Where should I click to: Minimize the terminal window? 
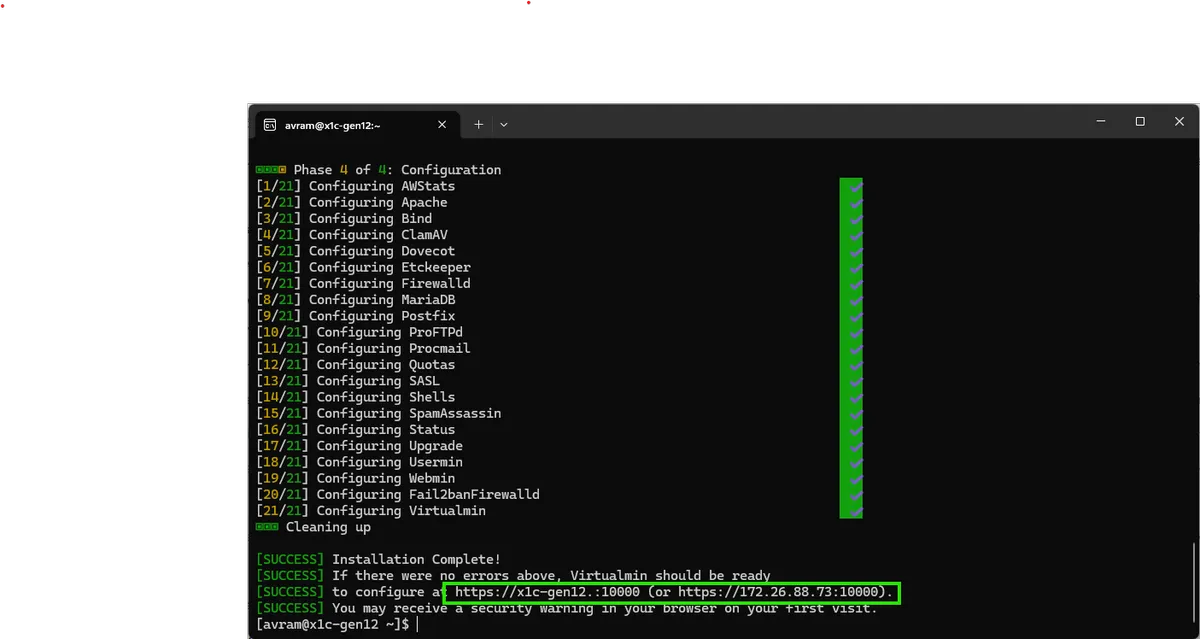[x=1101, y=122]
